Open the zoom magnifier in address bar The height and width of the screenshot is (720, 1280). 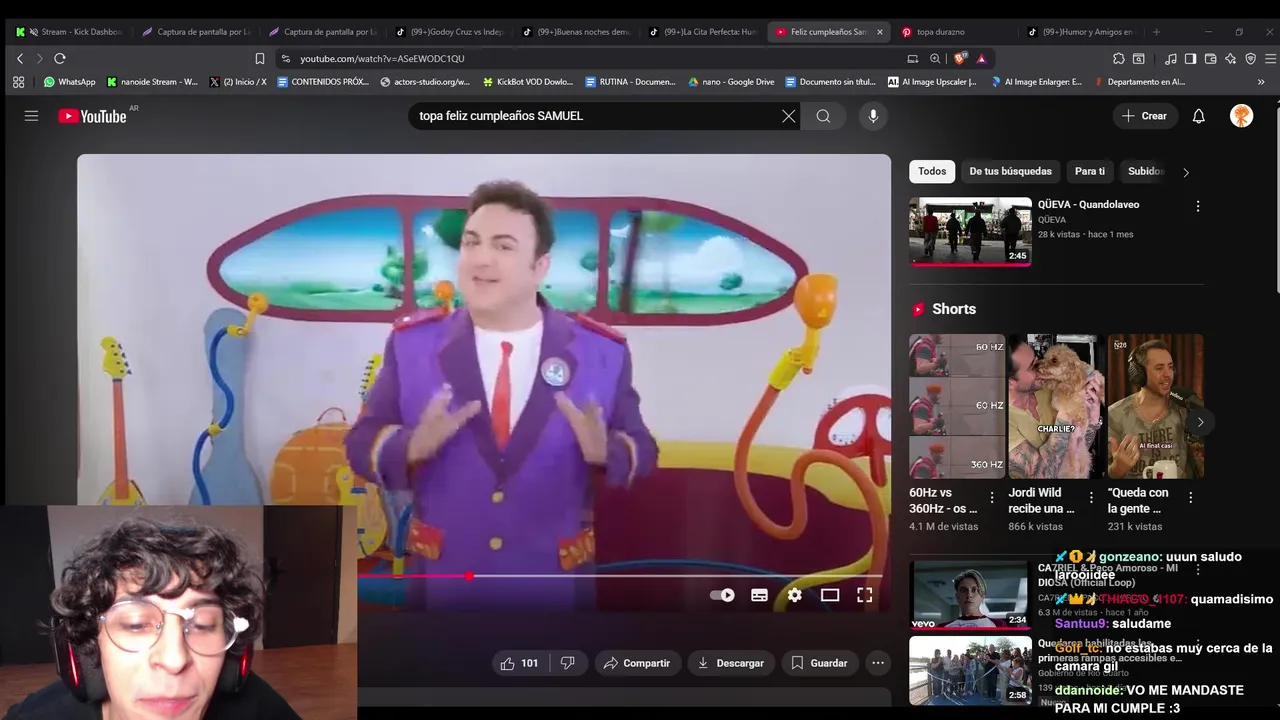[935, 59]
